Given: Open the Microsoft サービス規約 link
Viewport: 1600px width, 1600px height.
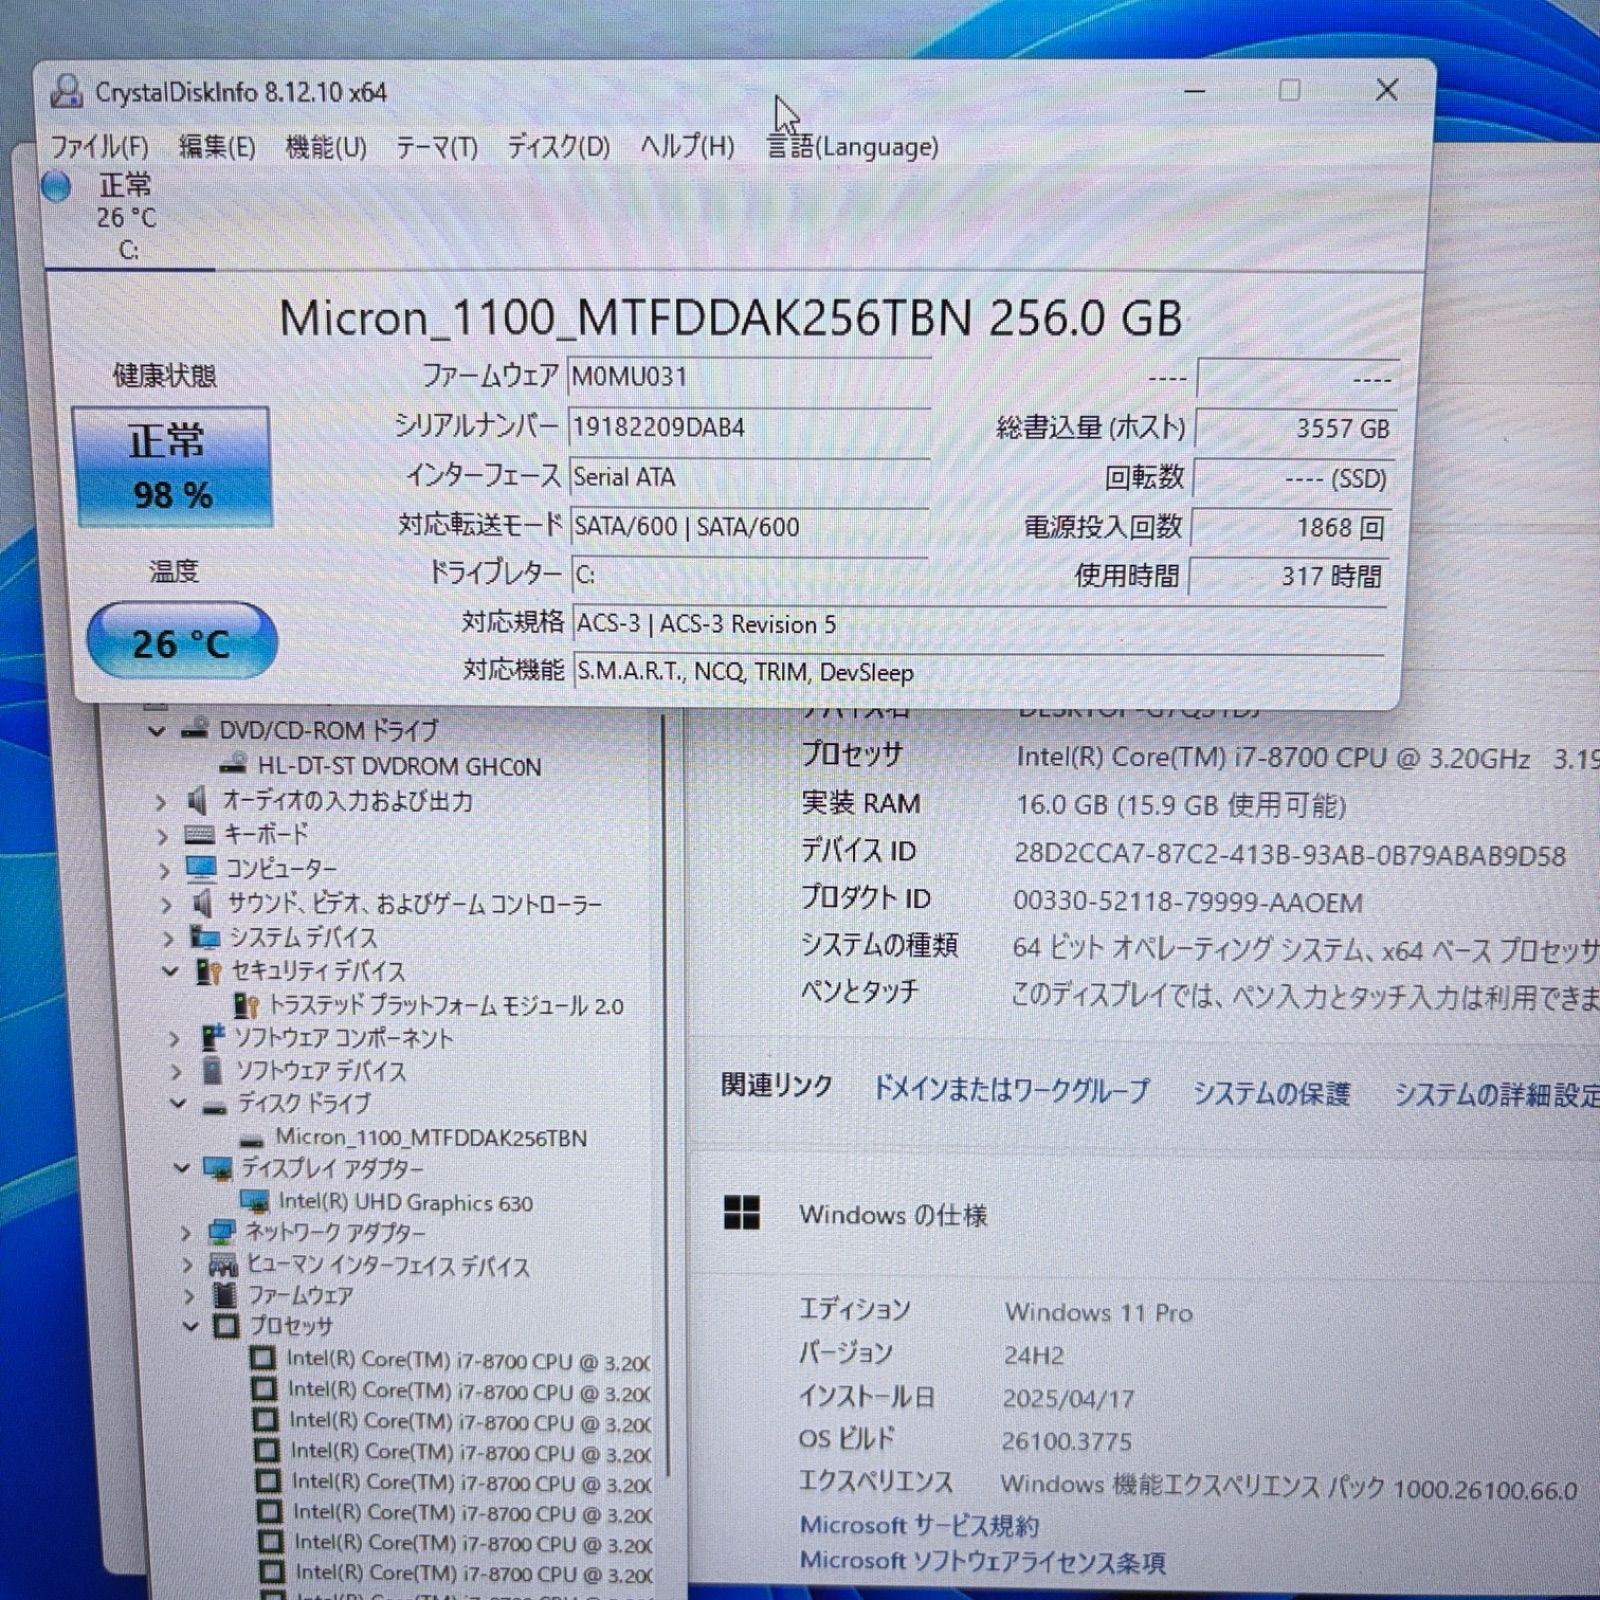Looking at the screenshot, I should 919,1525.
